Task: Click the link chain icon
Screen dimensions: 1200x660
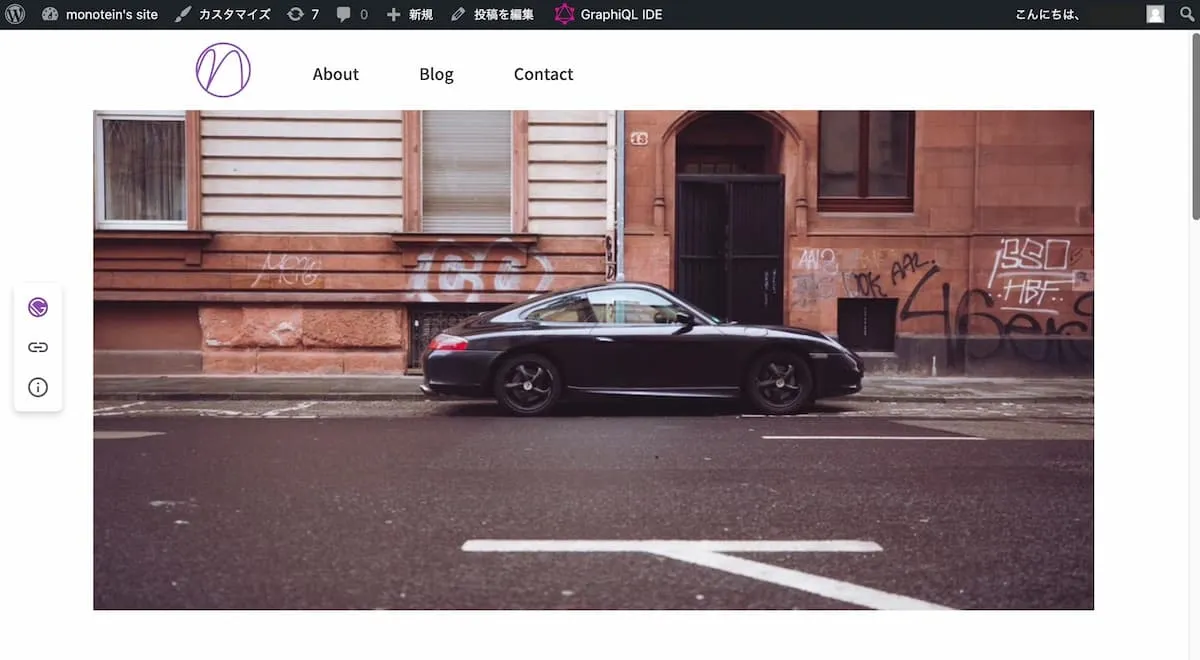Action: click(x=38, y=347)
